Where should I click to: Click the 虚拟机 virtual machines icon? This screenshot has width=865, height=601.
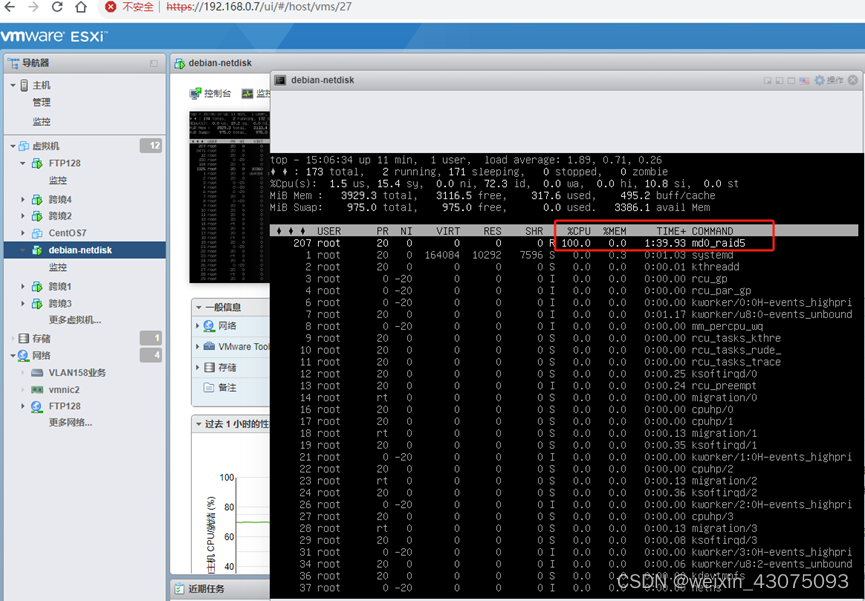pos(24,146)
